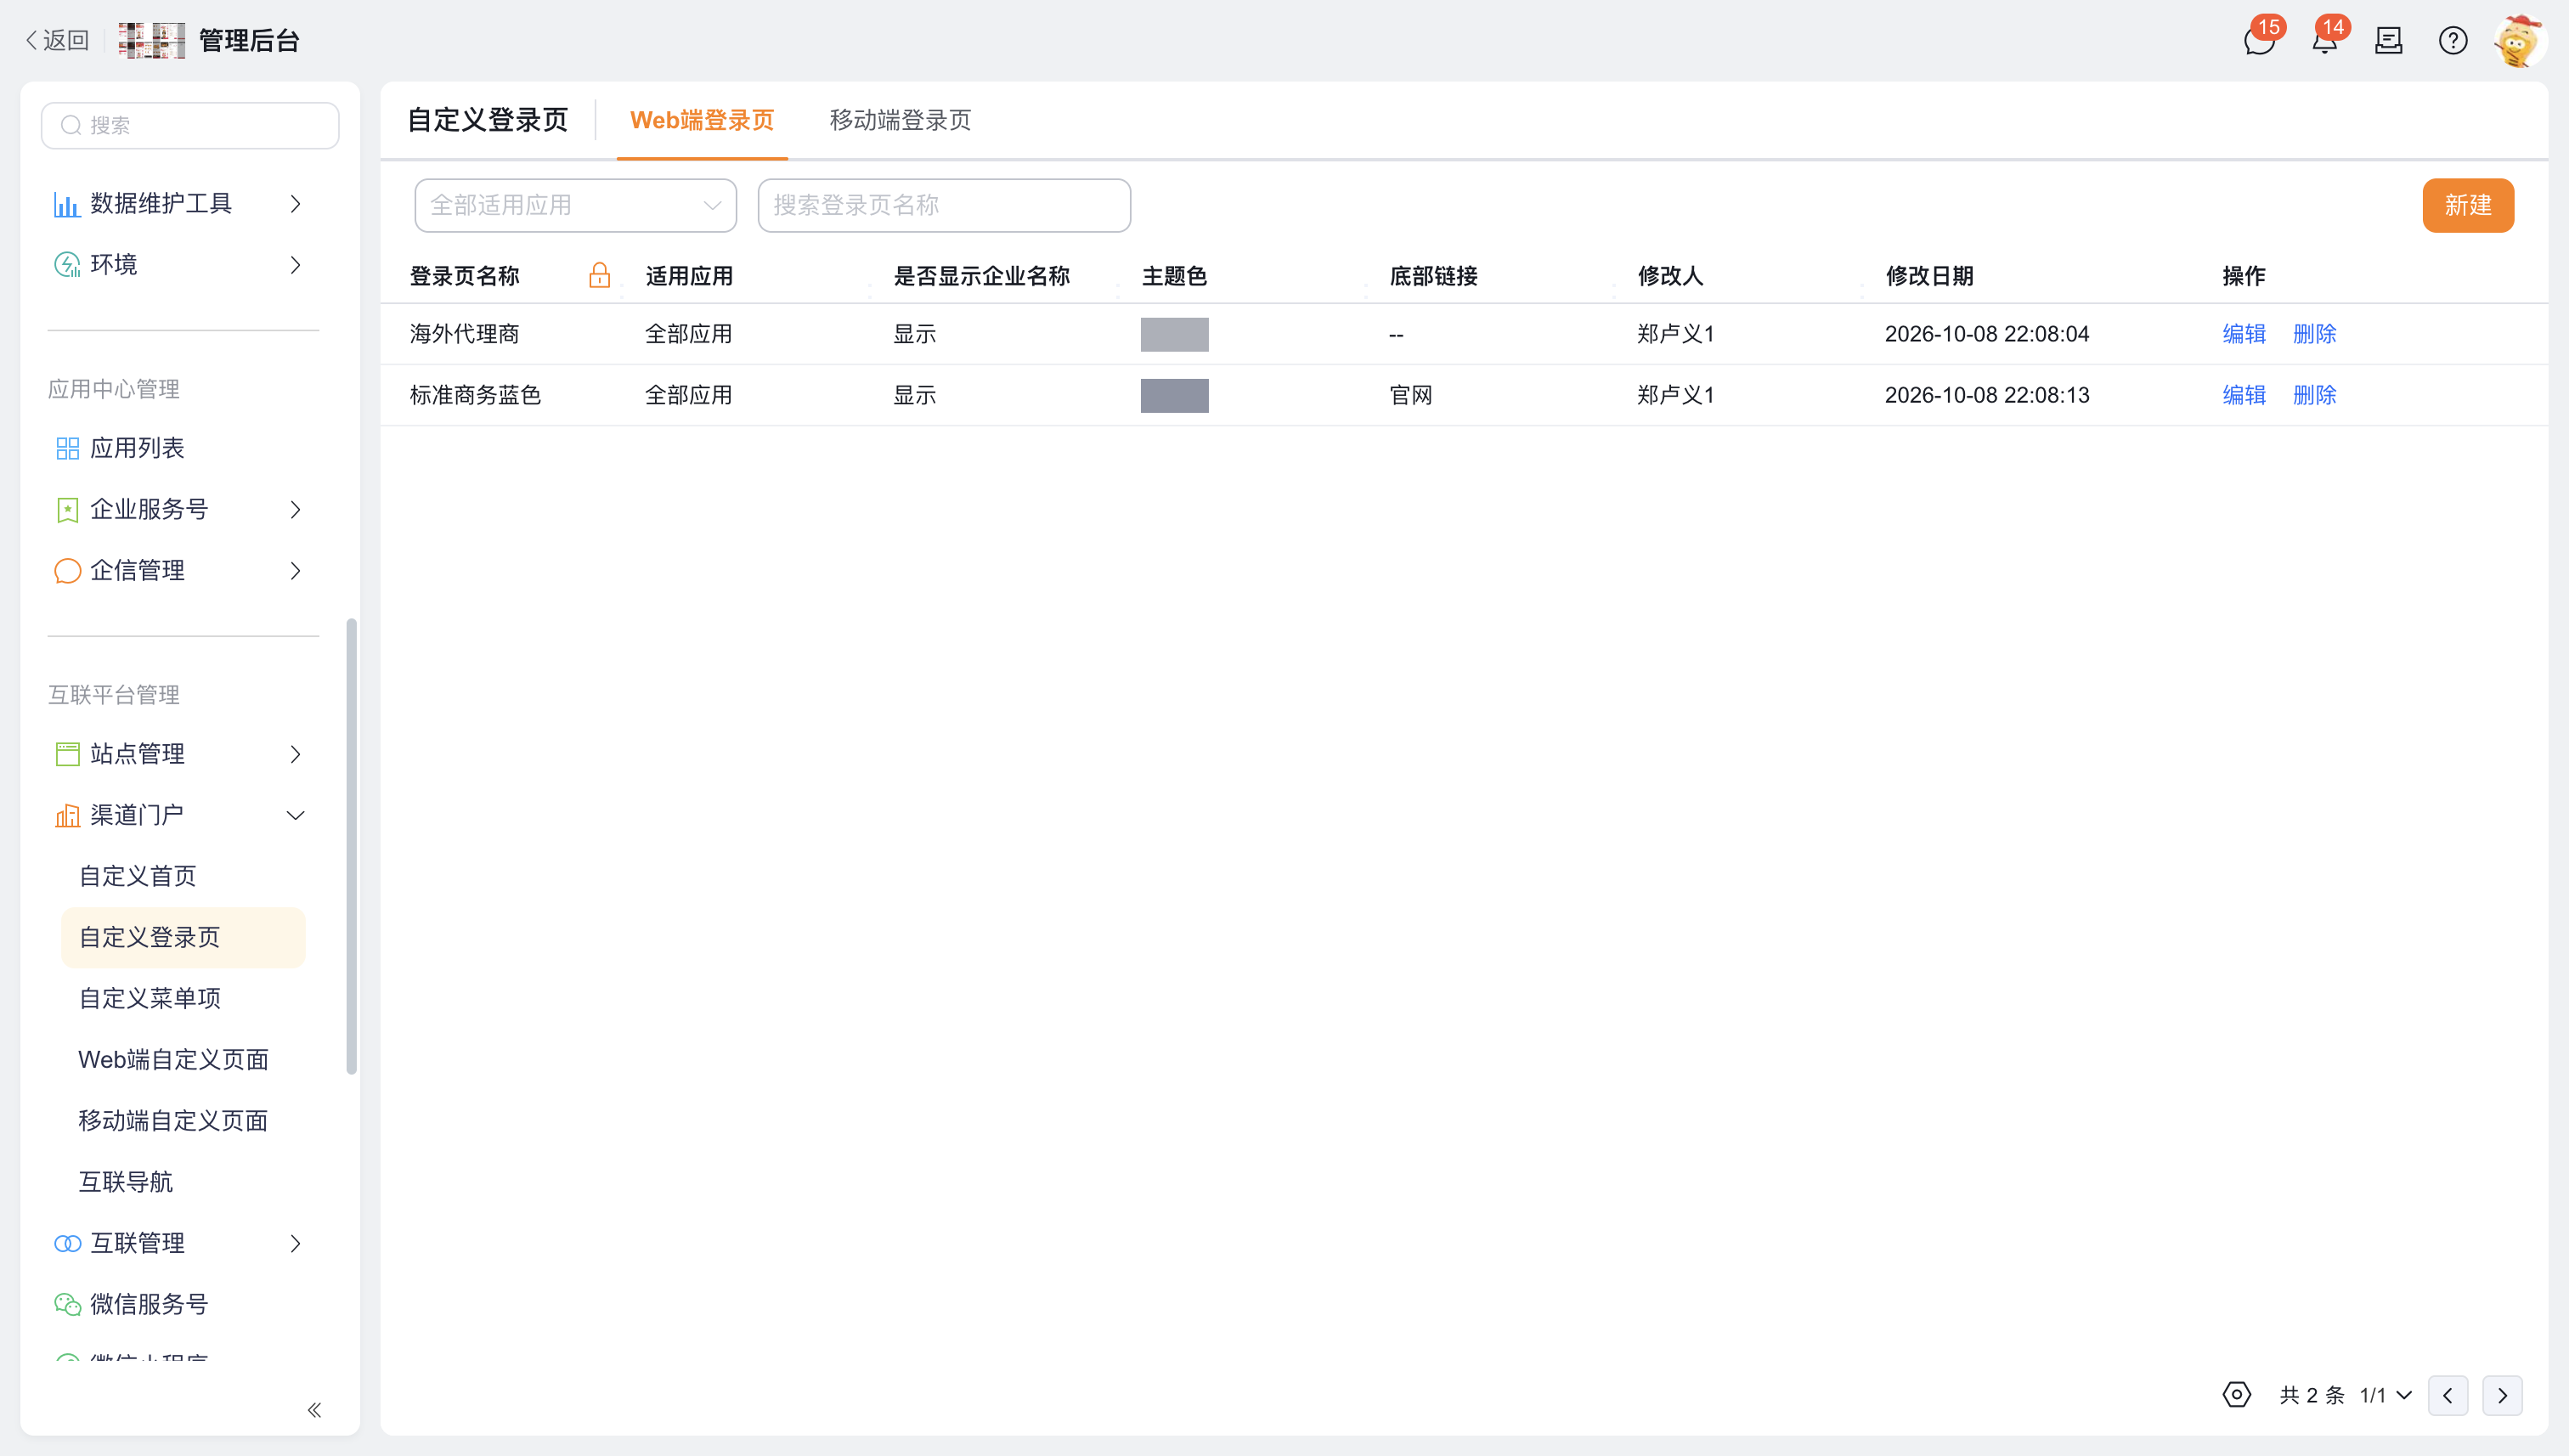Switch to 移动端登录页 tab

coord(900,120)
